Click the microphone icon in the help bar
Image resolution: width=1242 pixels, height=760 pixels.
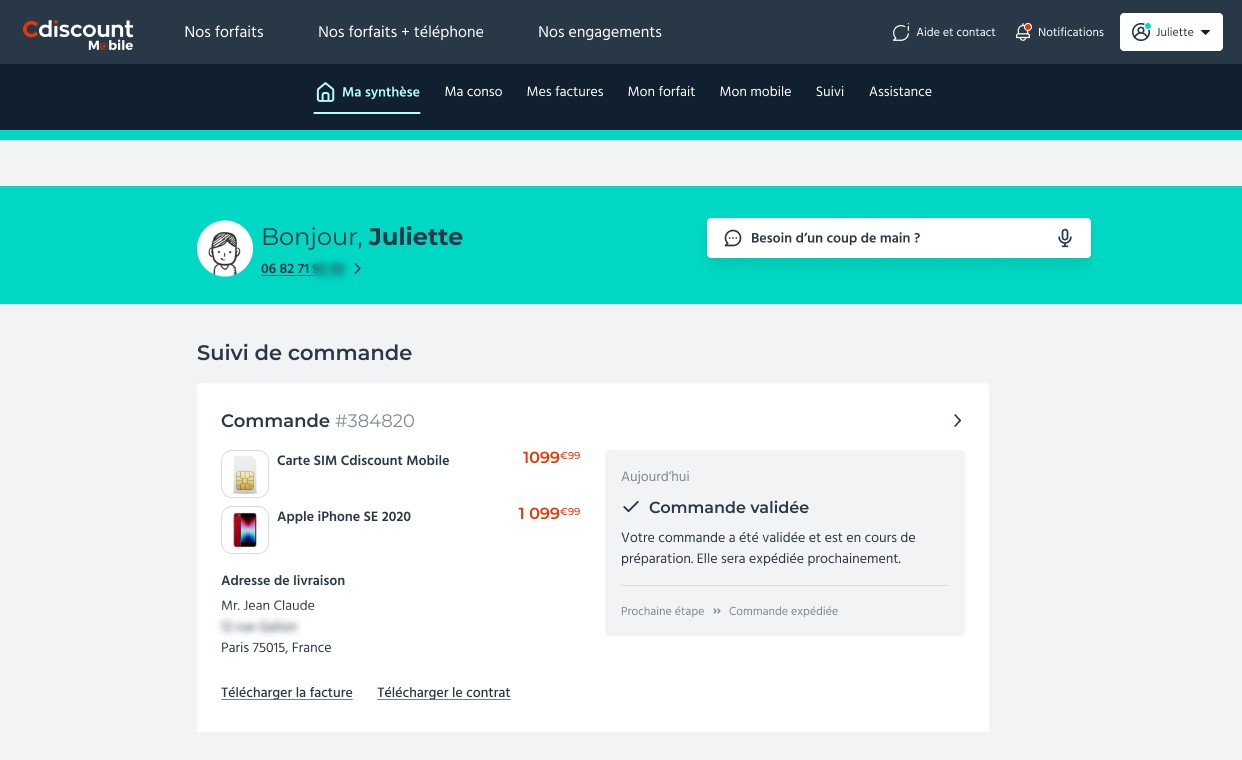pyautogui.click(x=1064, y=238)
